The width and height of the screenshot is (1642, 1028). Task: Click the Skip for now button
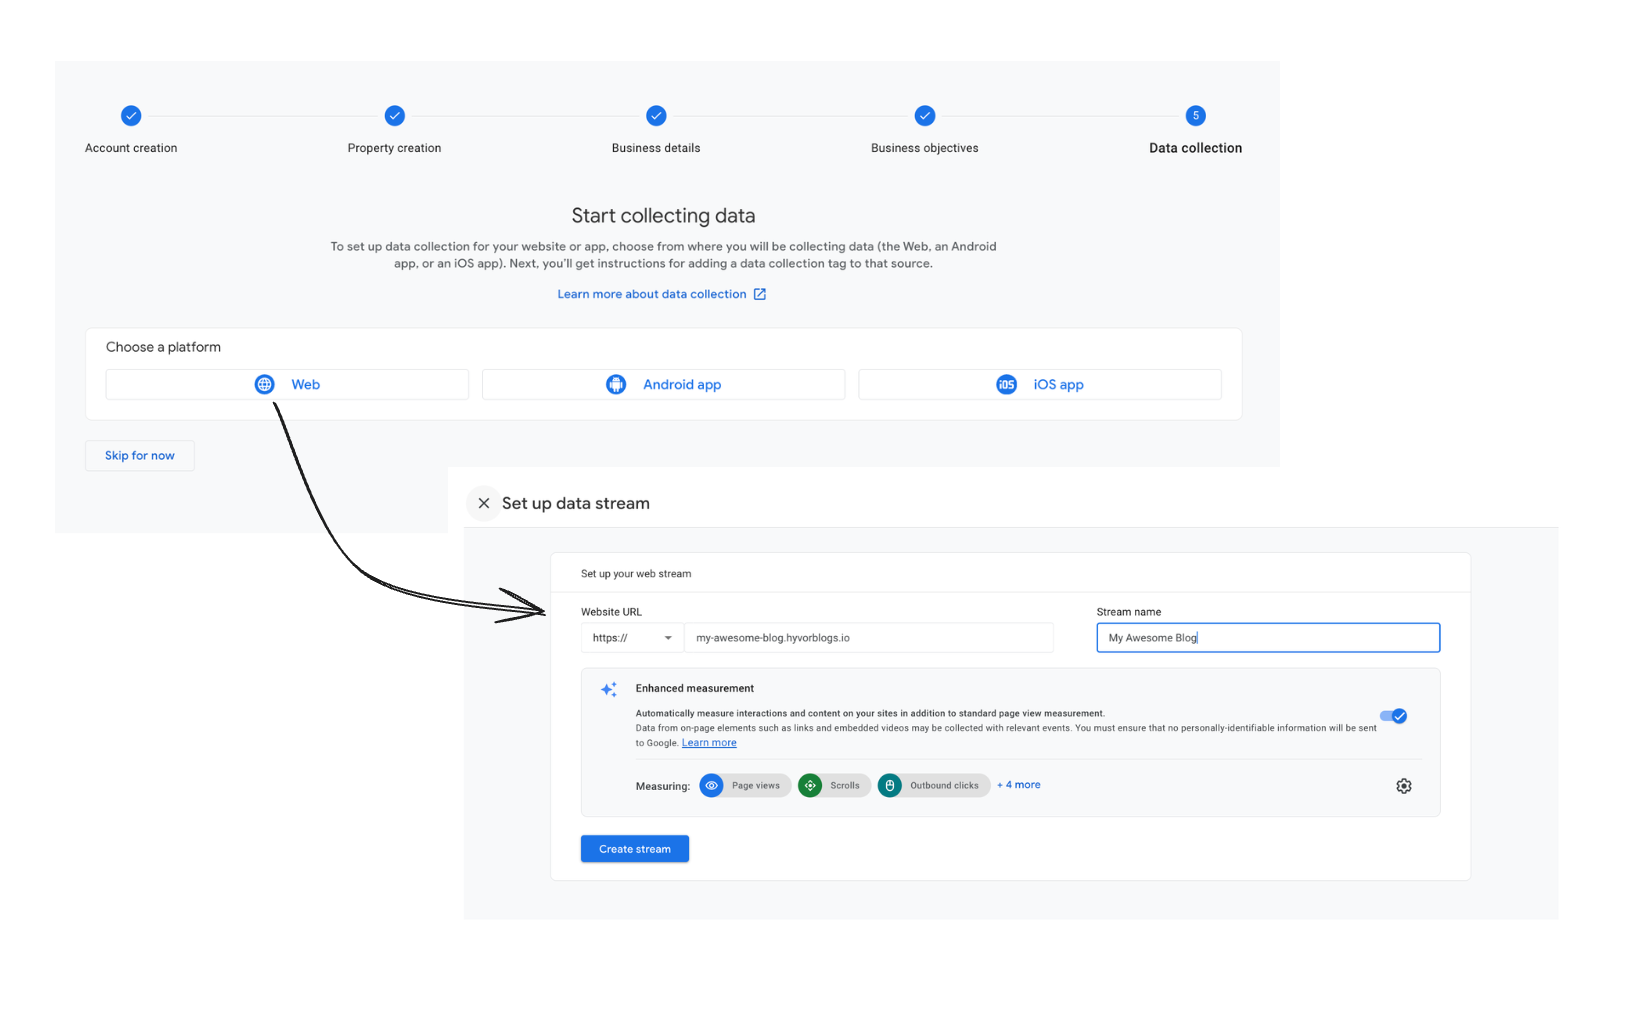139,455
